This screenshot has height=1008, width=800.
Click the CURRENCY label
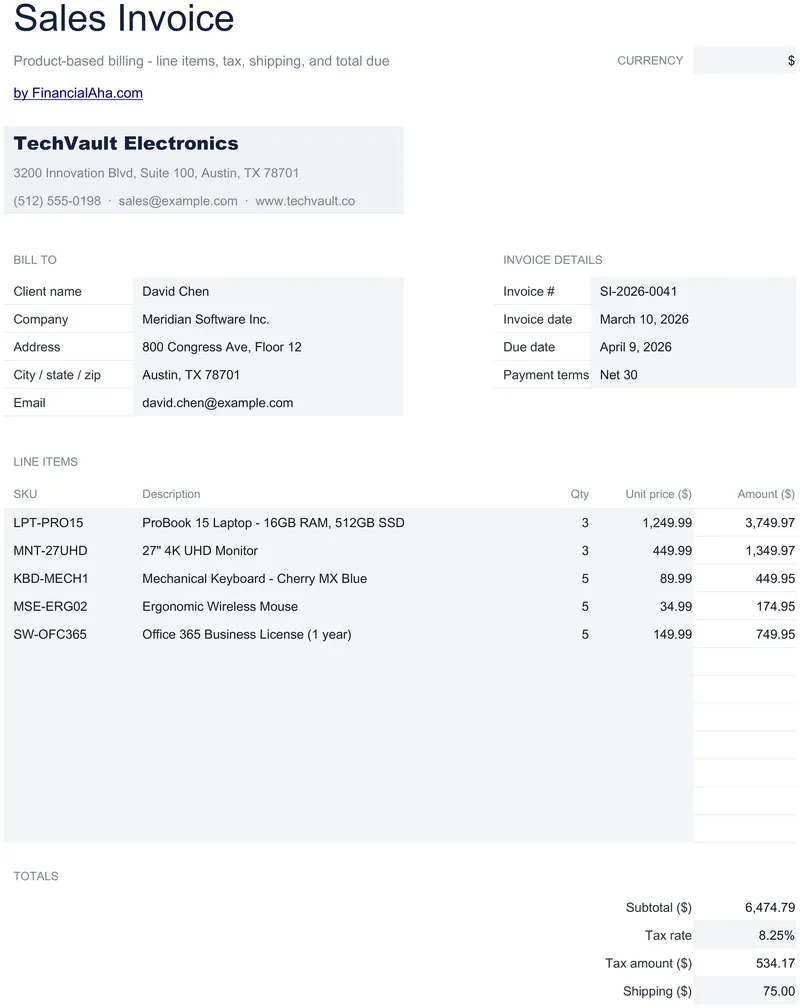point(650,60)
